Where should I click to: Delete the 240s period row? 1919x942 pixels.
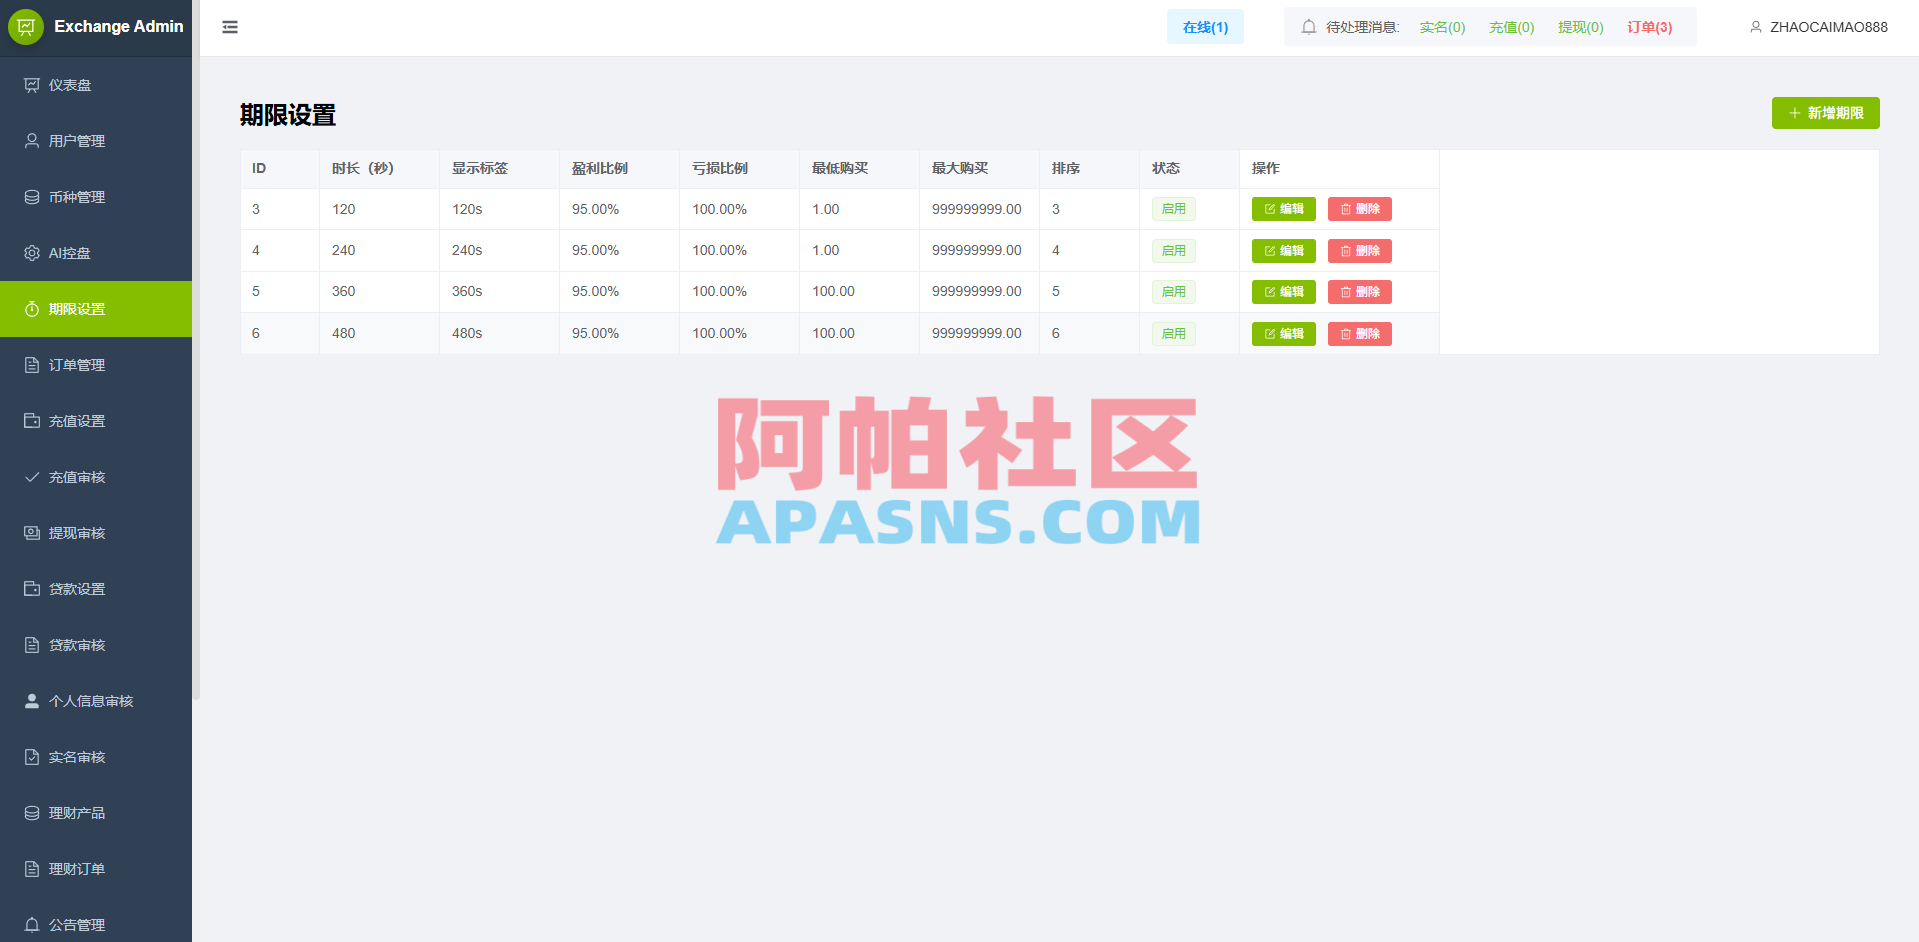coord(1359,251)
